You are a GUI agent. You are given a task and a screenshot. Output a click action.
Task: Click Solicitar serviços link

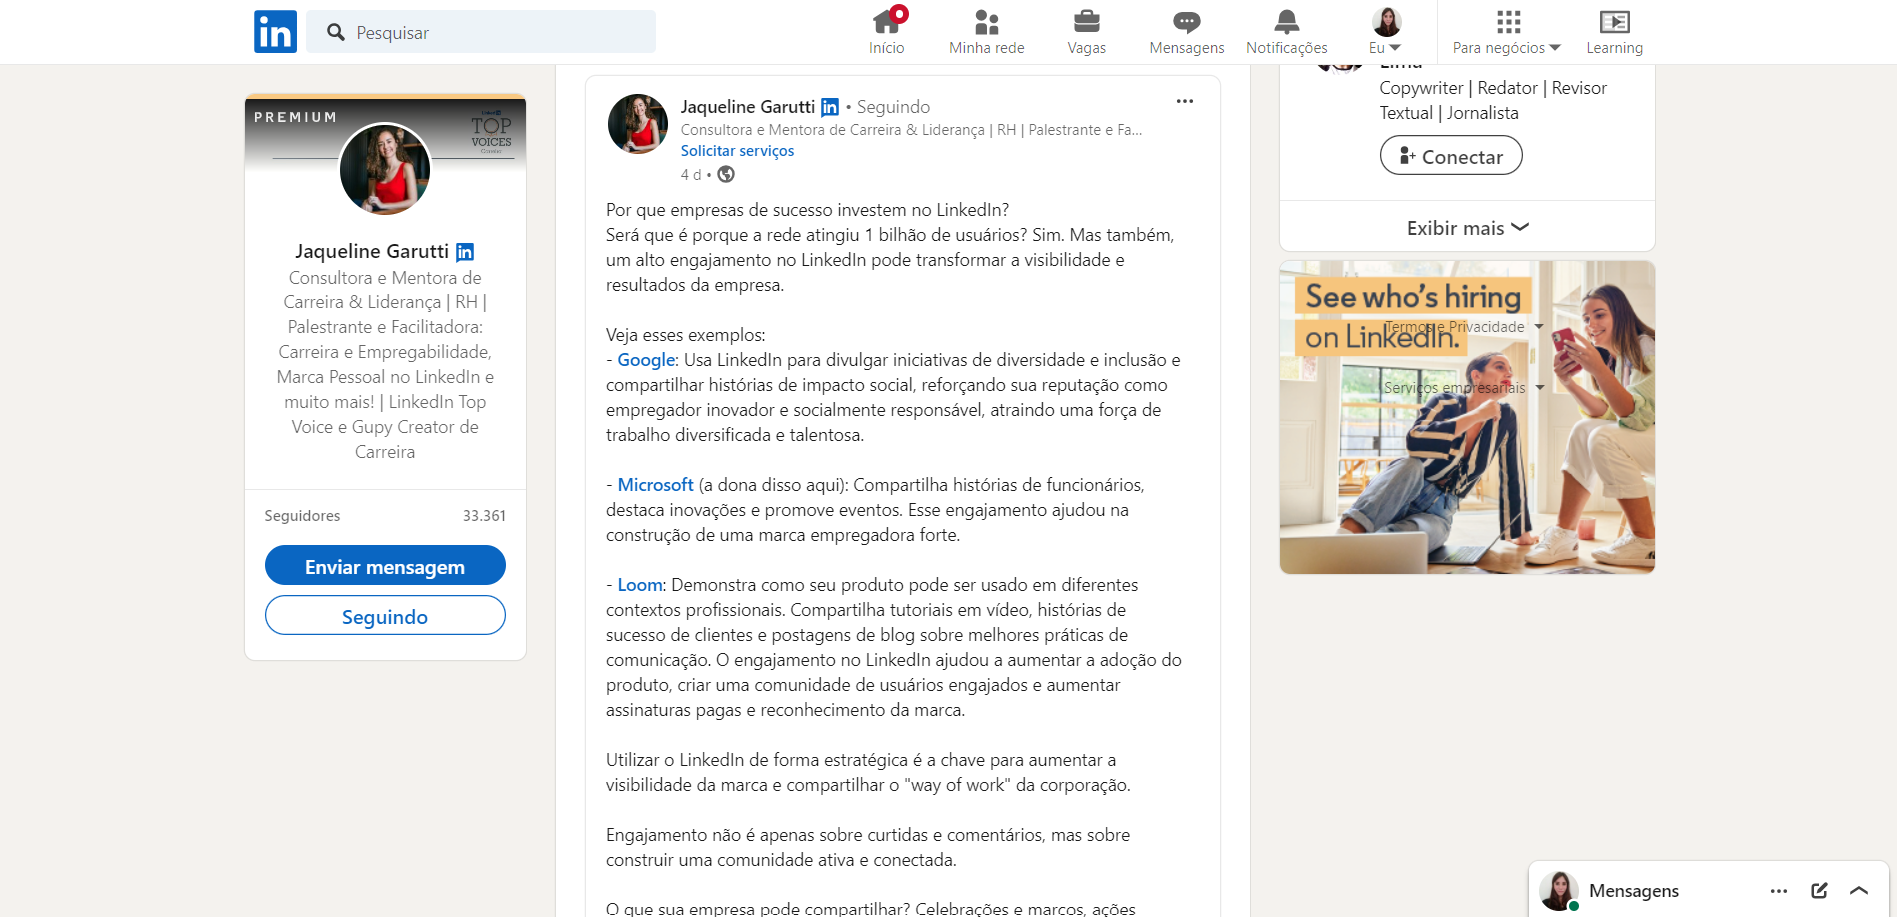click(737, 151)
